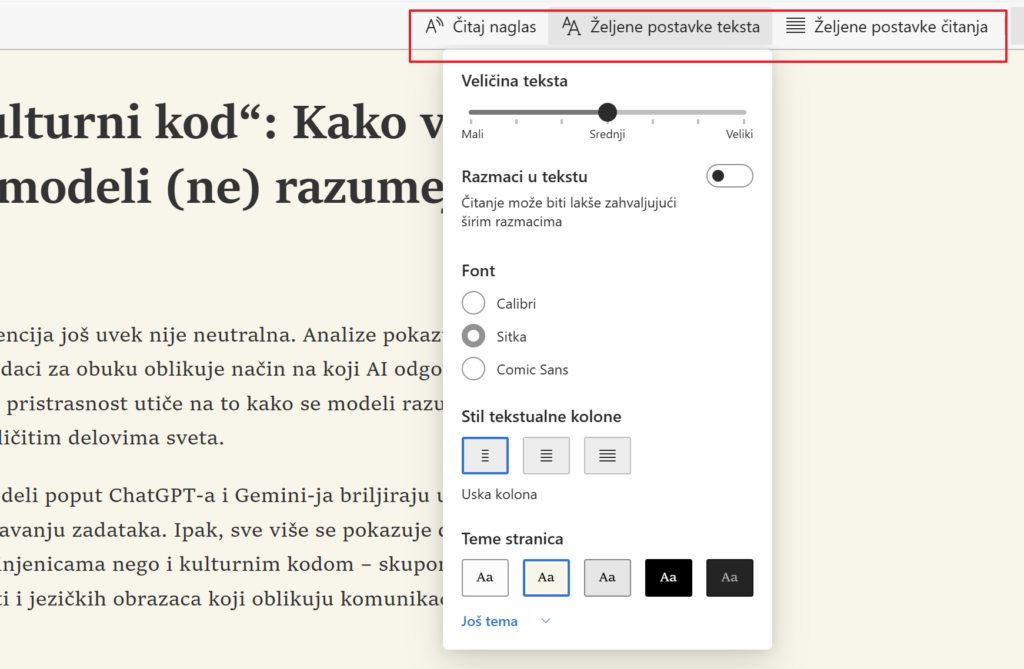Click the text size slider handle

[607, 112]
